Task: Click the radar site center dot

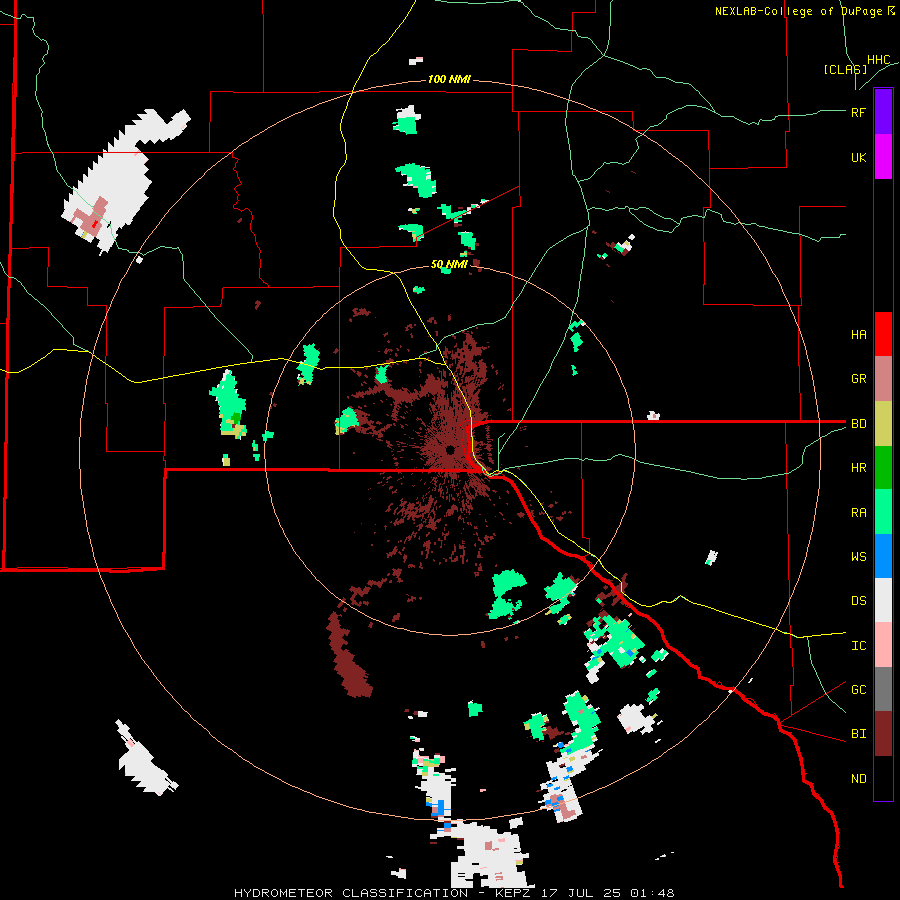Action: click(451, 450)
